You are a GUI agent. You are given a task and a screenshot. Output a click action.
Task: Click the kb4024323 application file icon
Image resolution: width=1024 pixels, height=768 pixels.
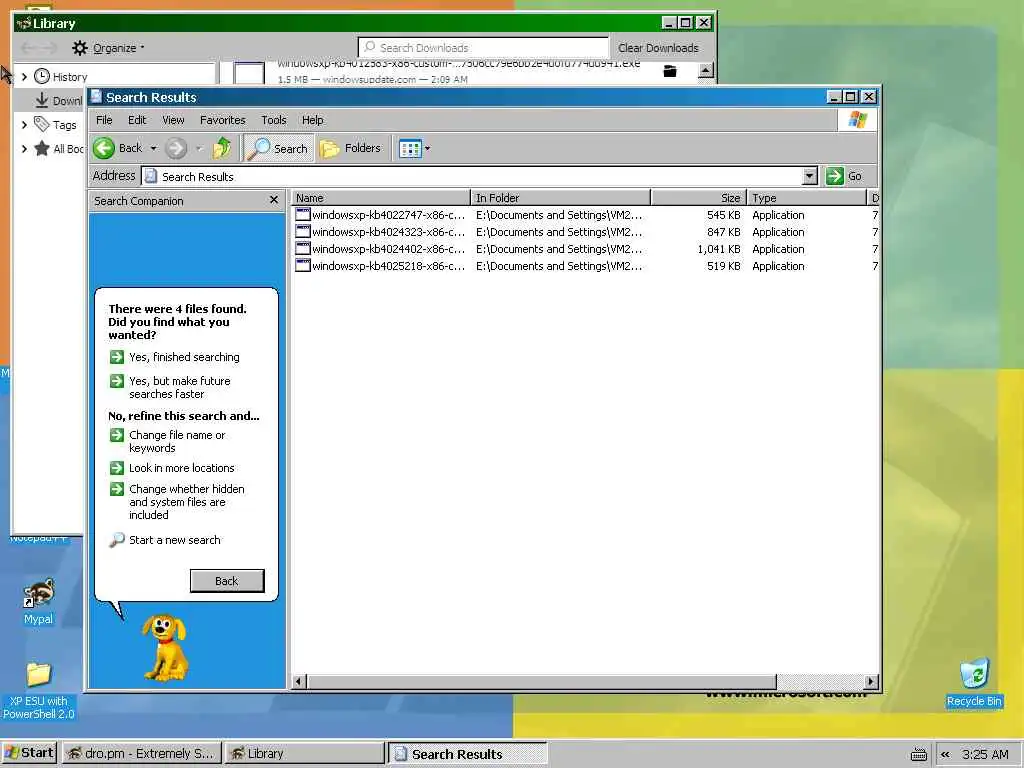click(302, 232)
